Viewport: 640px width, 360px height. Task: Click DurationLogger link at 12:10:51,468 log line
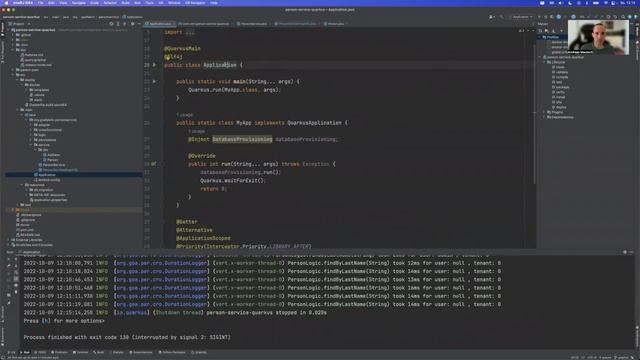162,288
